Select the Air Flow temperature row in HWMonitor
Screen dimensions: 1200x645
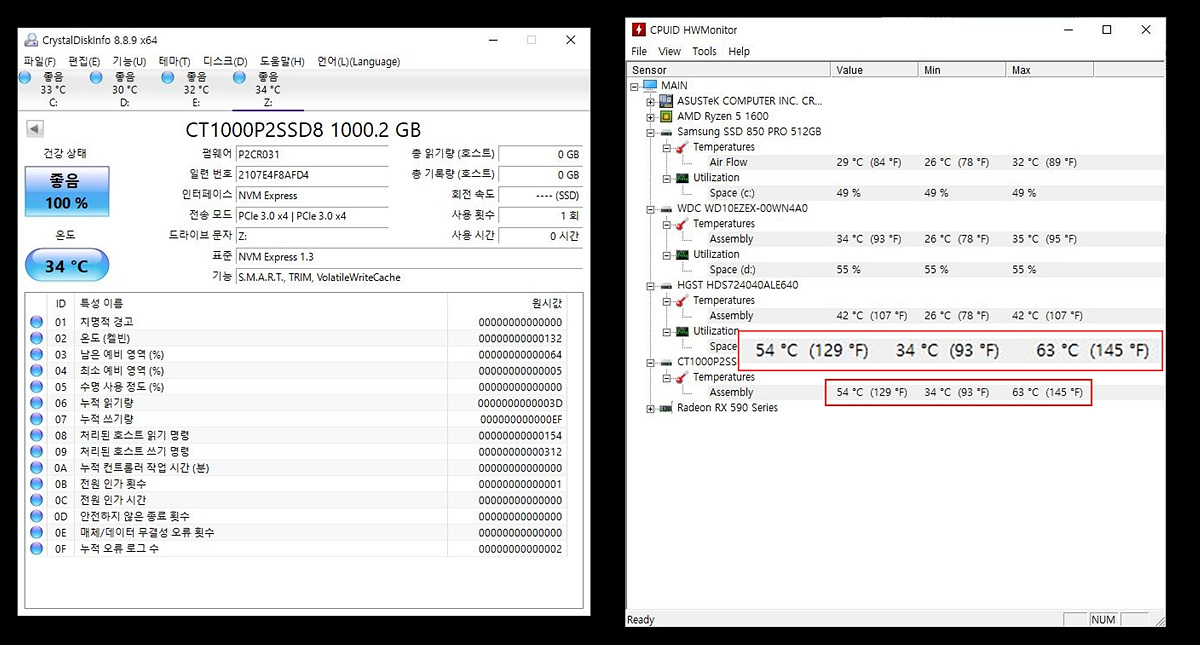(896, 162)
